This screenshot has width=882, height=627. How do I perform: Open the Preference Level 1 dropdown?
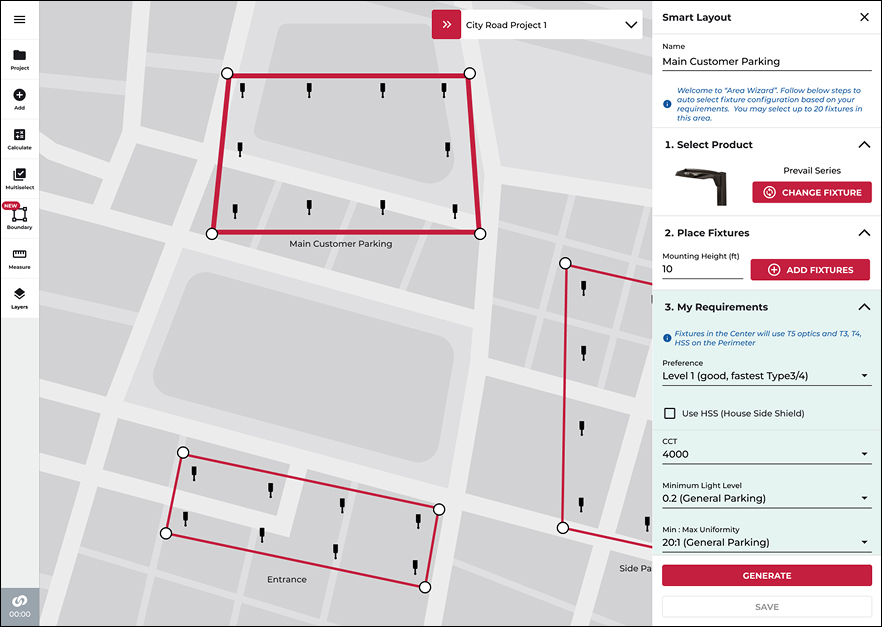coord(767,376)
